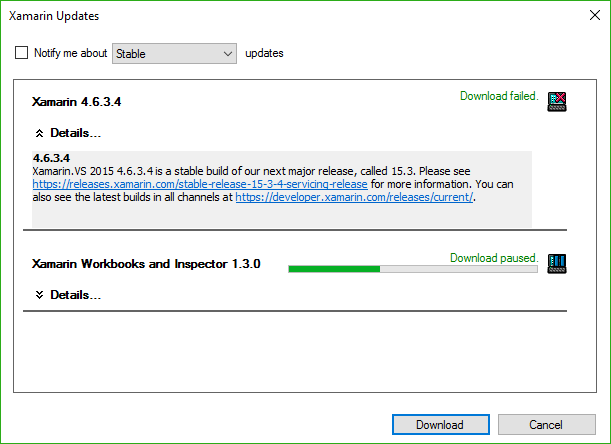Click the bold 4.6.3.4 version line in details
The image size is (611, 444).
(51, 158)
